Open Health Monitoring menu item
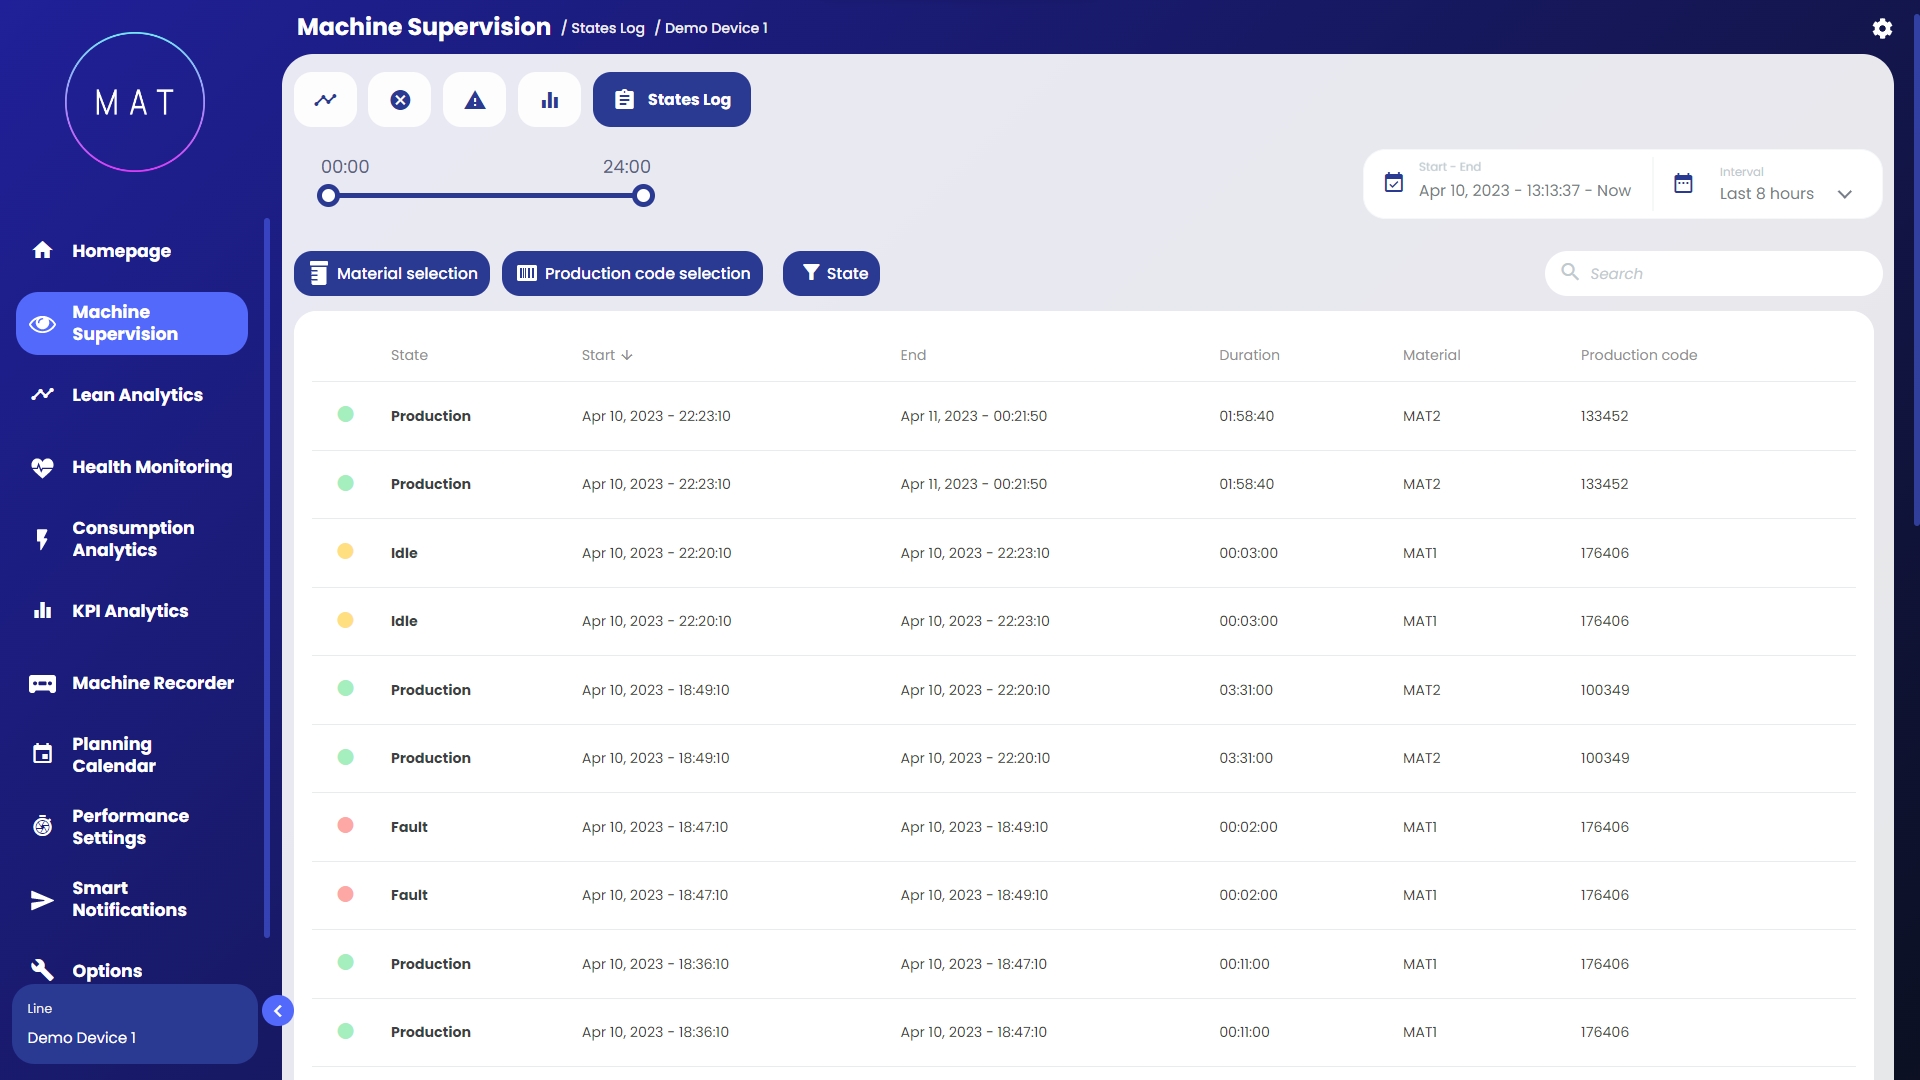 (x=151, y=467)
